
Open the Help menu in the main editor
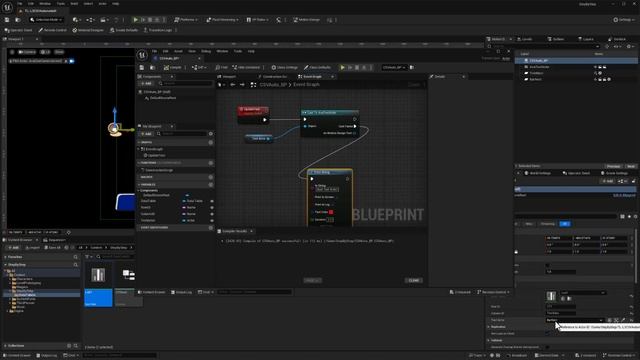[x=116, y=4]
